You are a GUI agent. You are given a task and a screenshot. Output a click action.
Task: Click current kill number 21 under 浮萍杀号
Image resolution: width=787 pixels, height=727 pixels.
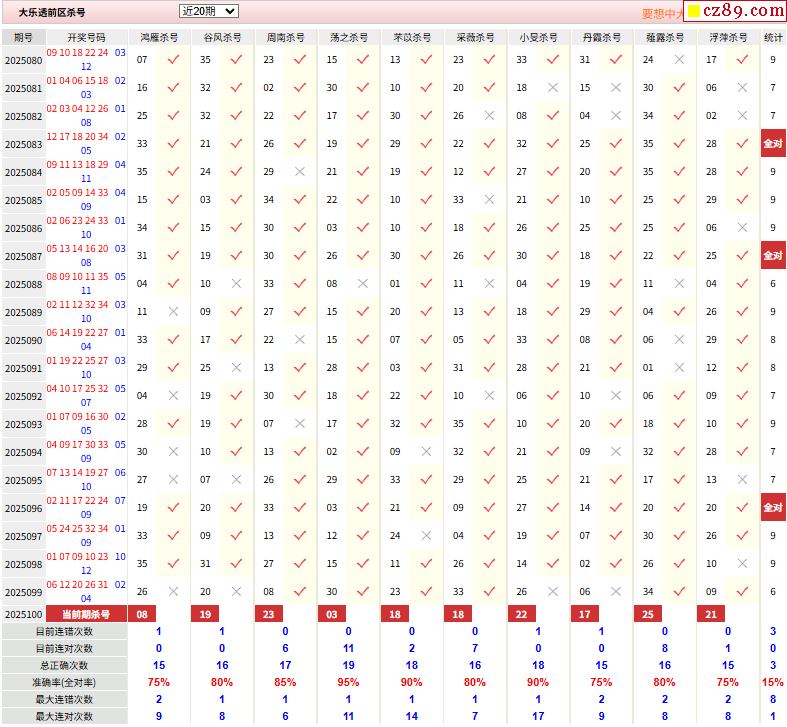click(x=711, y=614)
